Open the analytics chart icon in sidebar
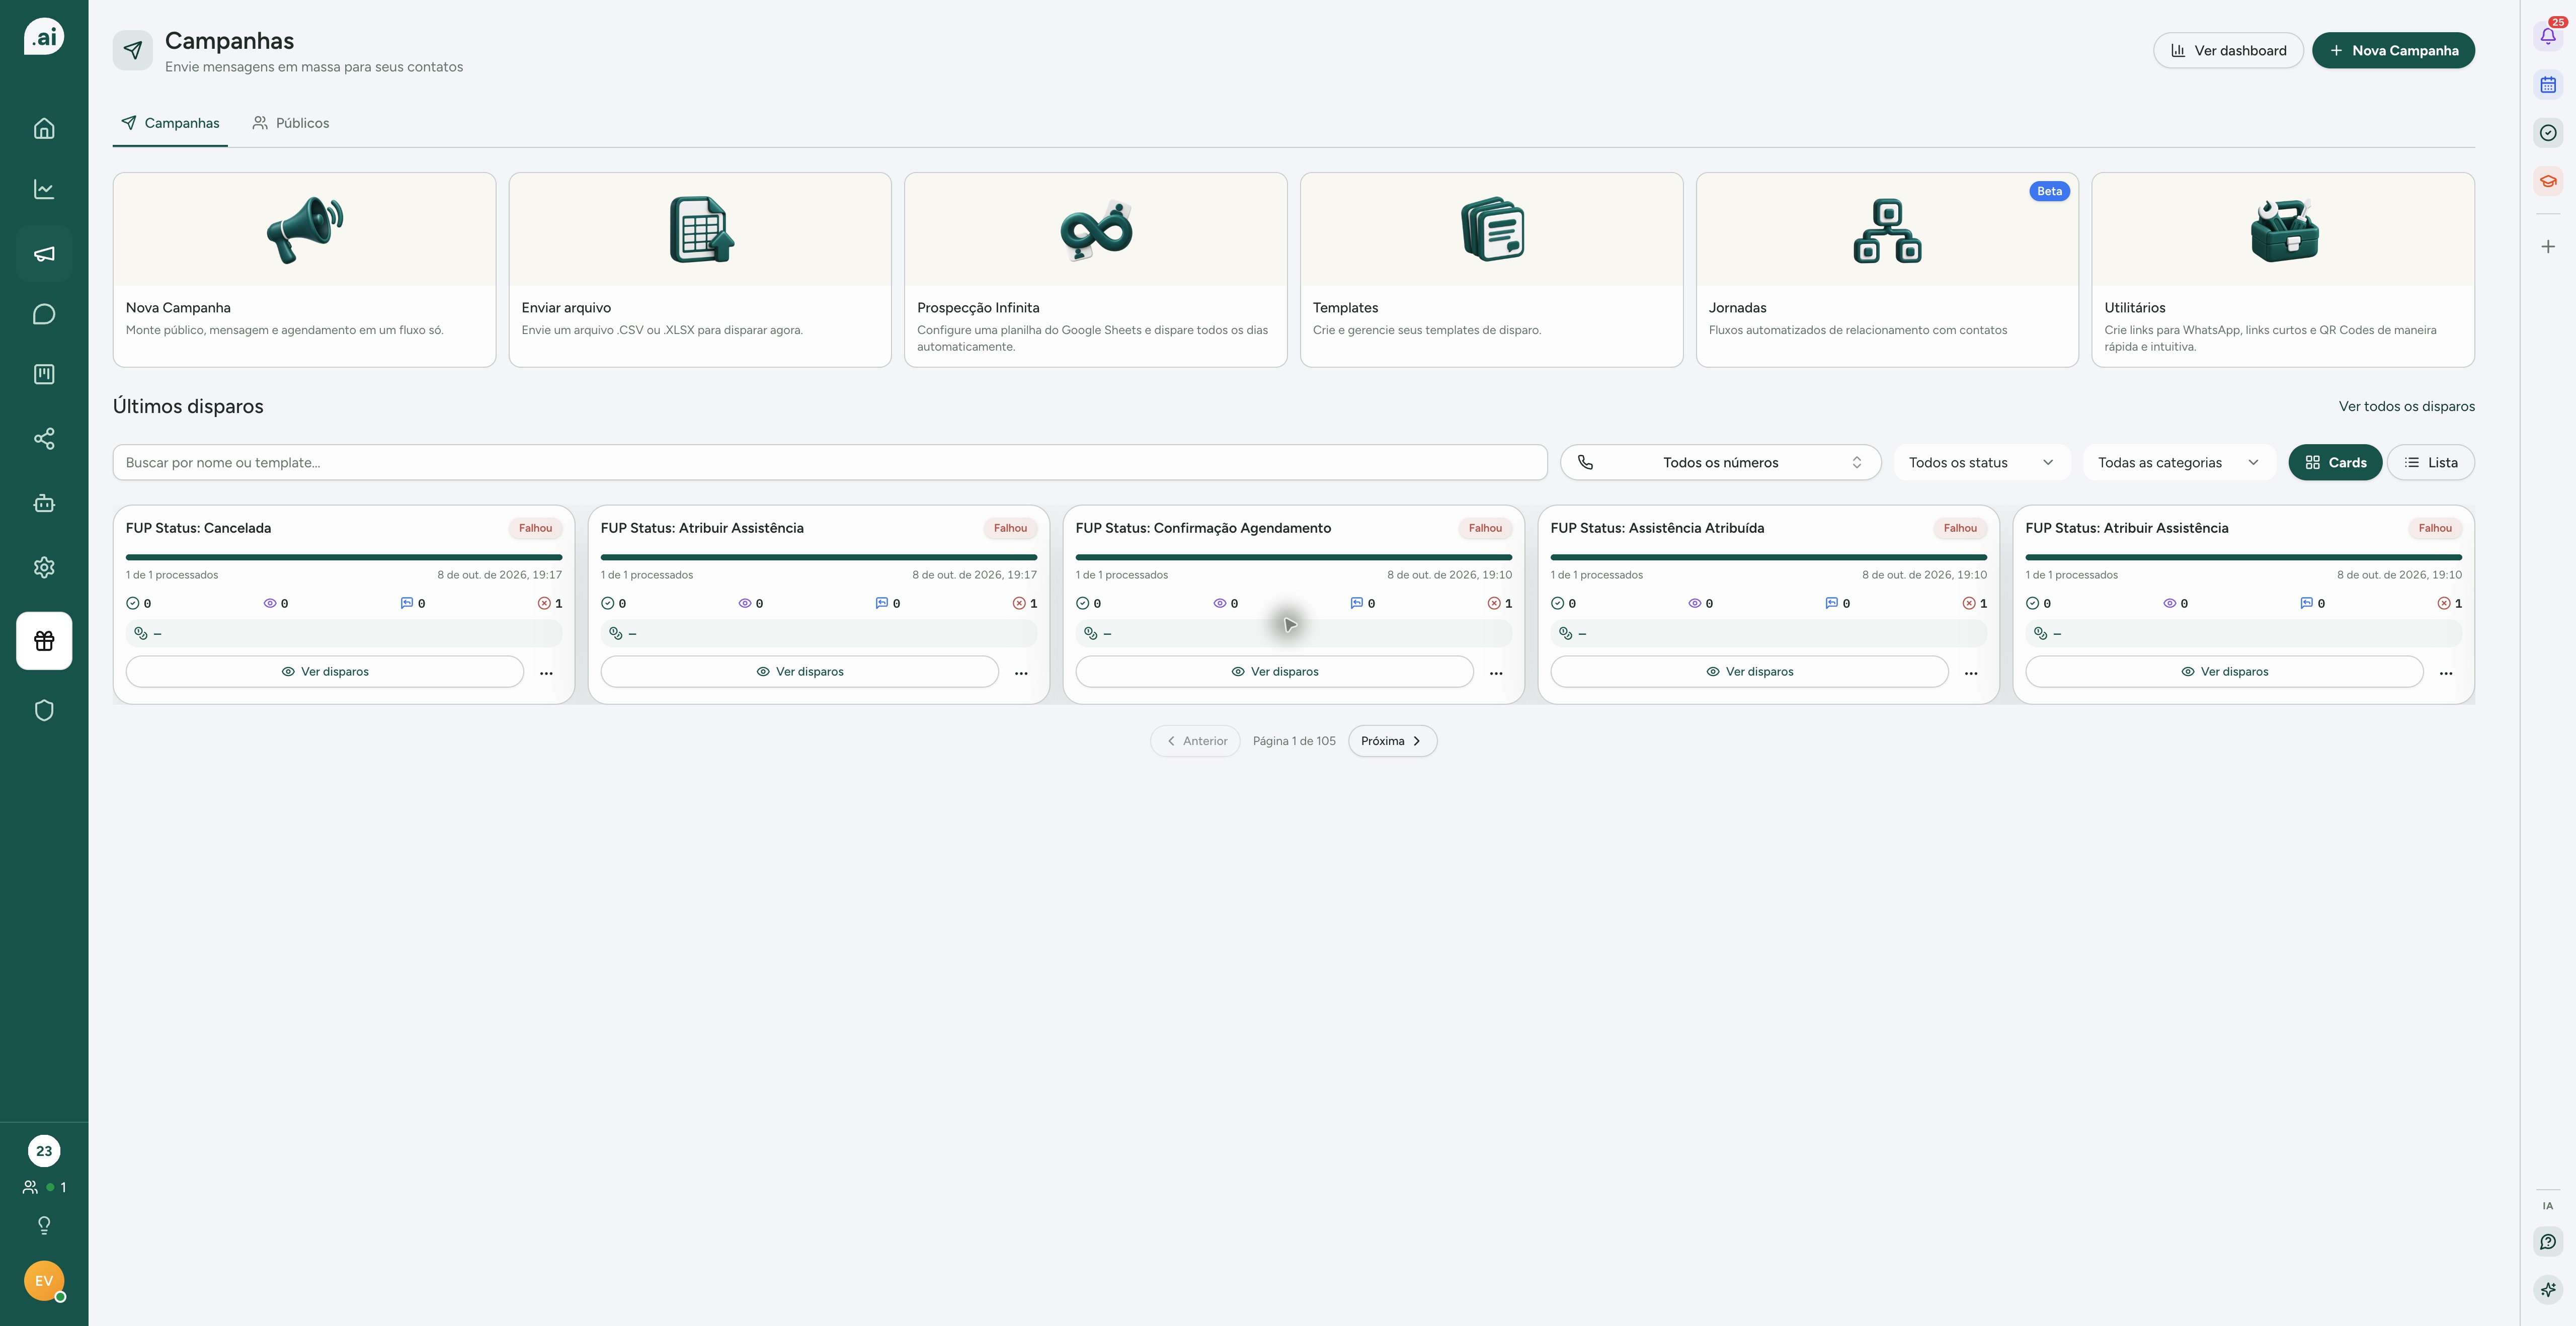This screenshot has height=1326, width=2576. click(44, 189)
